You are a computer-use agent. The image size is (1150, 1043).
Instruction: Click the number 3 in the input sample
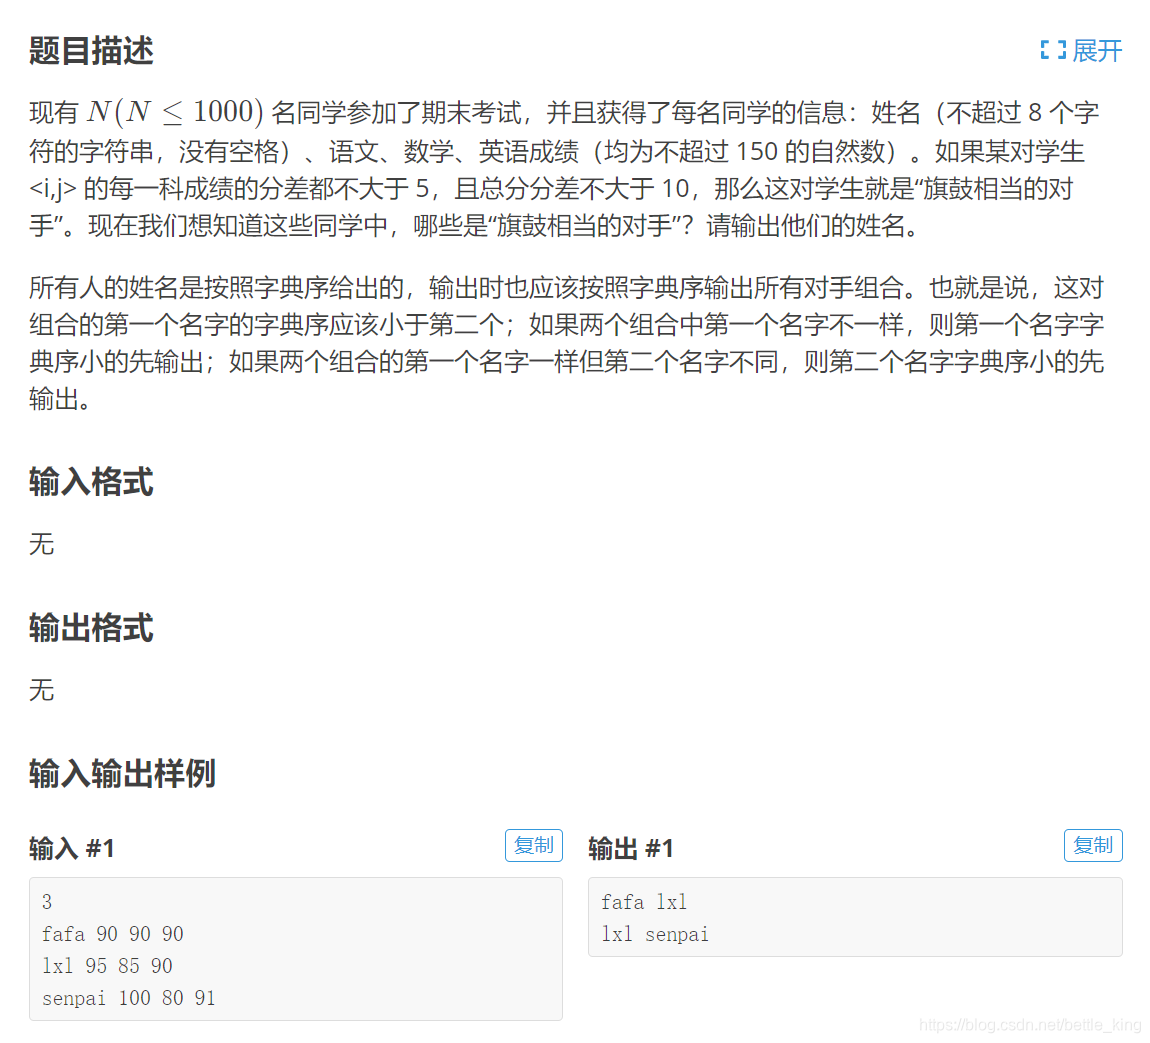click(x=46, y=901)
